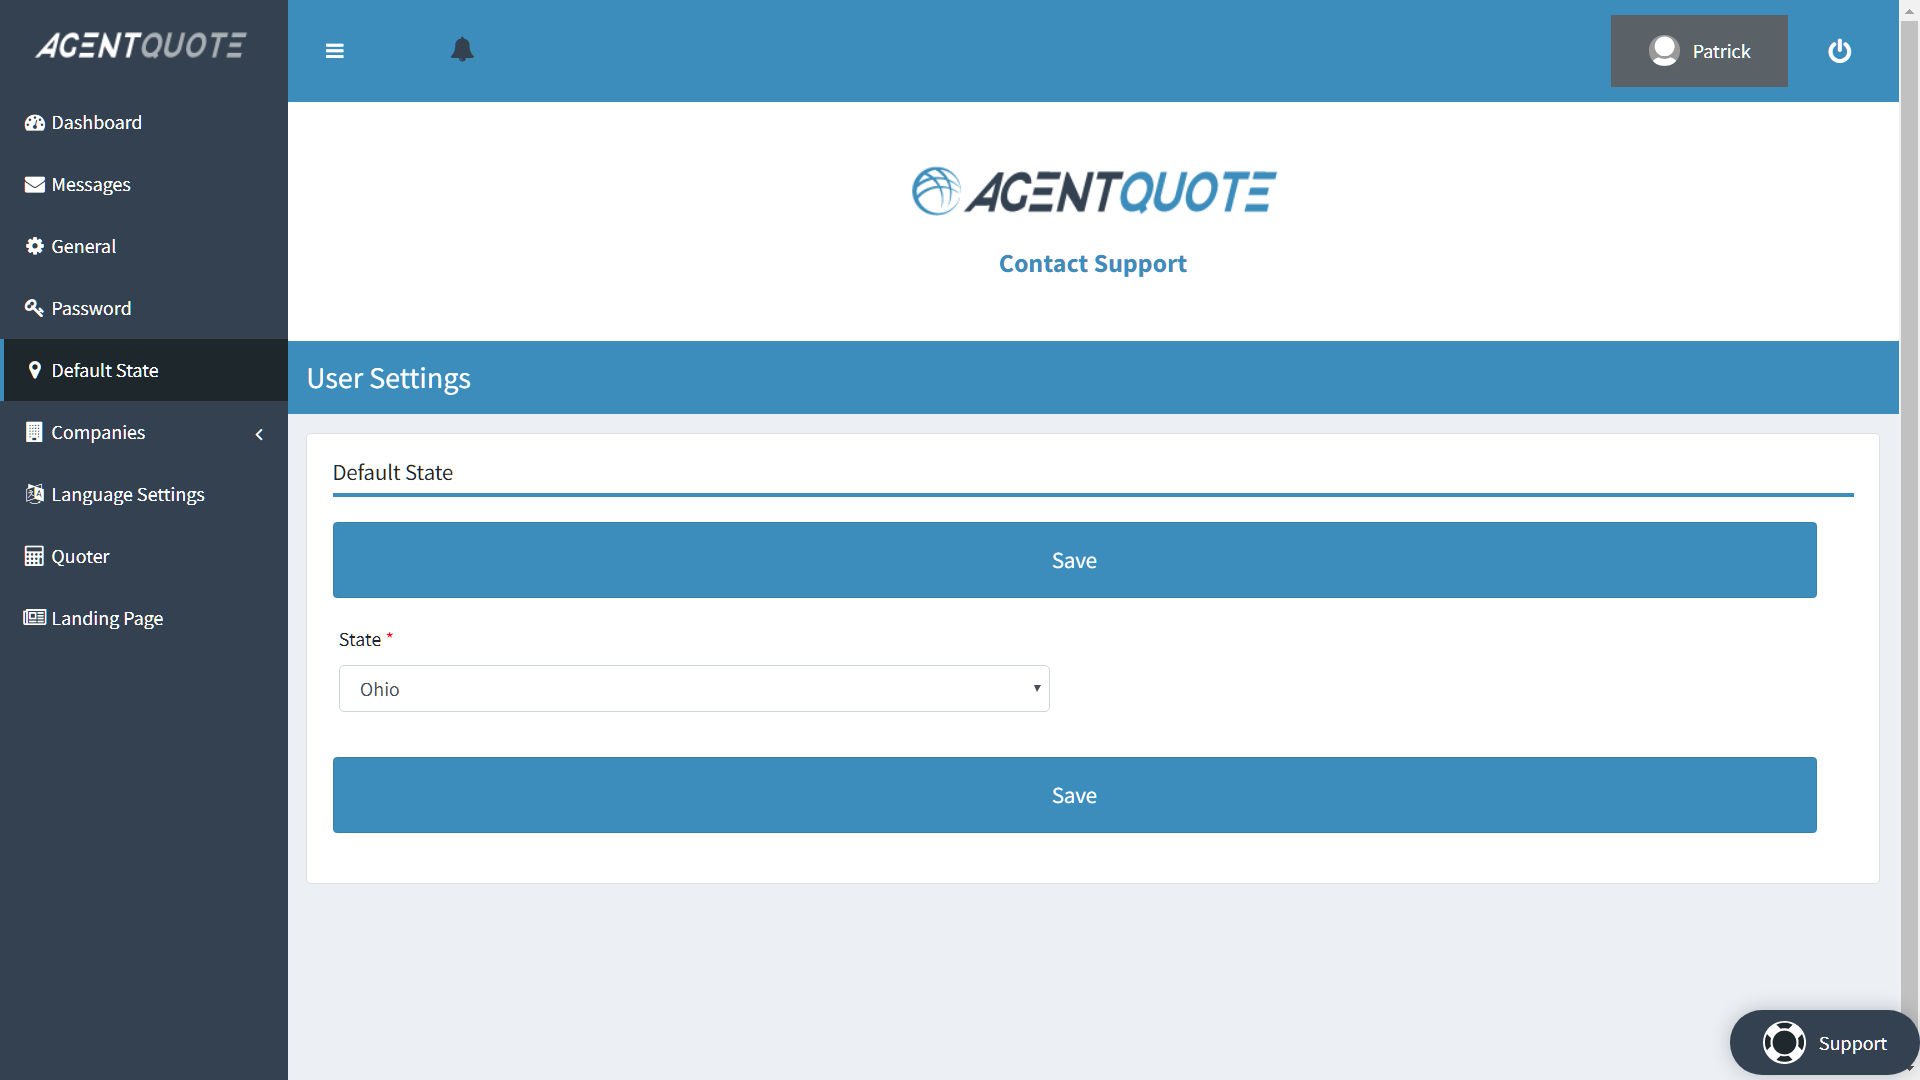Open General settings in sidebar
The height and width of the screenshot is (1080, 1920).
pyautogui.click(x=144, y=247)
